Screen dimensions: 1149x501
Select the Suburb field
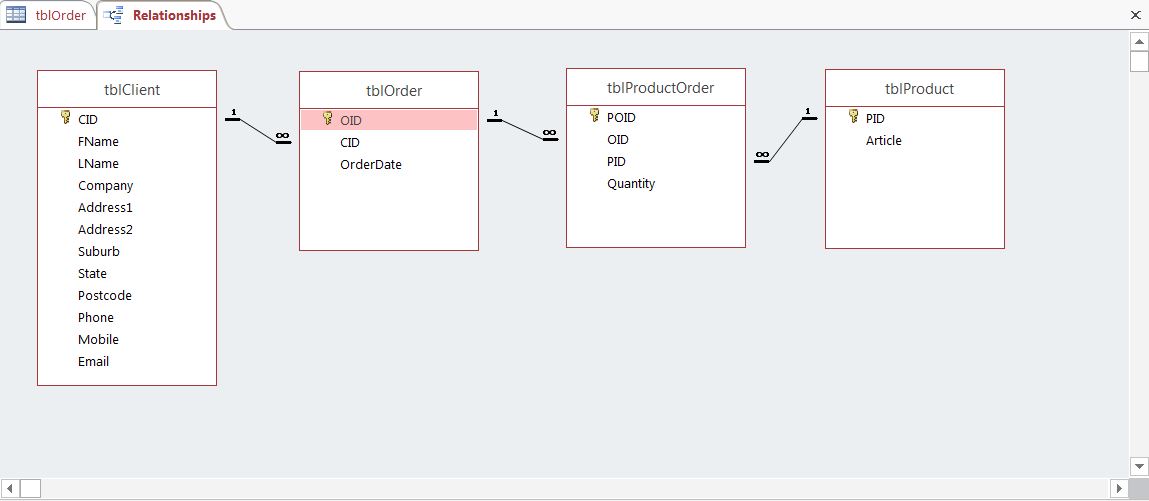99,251
